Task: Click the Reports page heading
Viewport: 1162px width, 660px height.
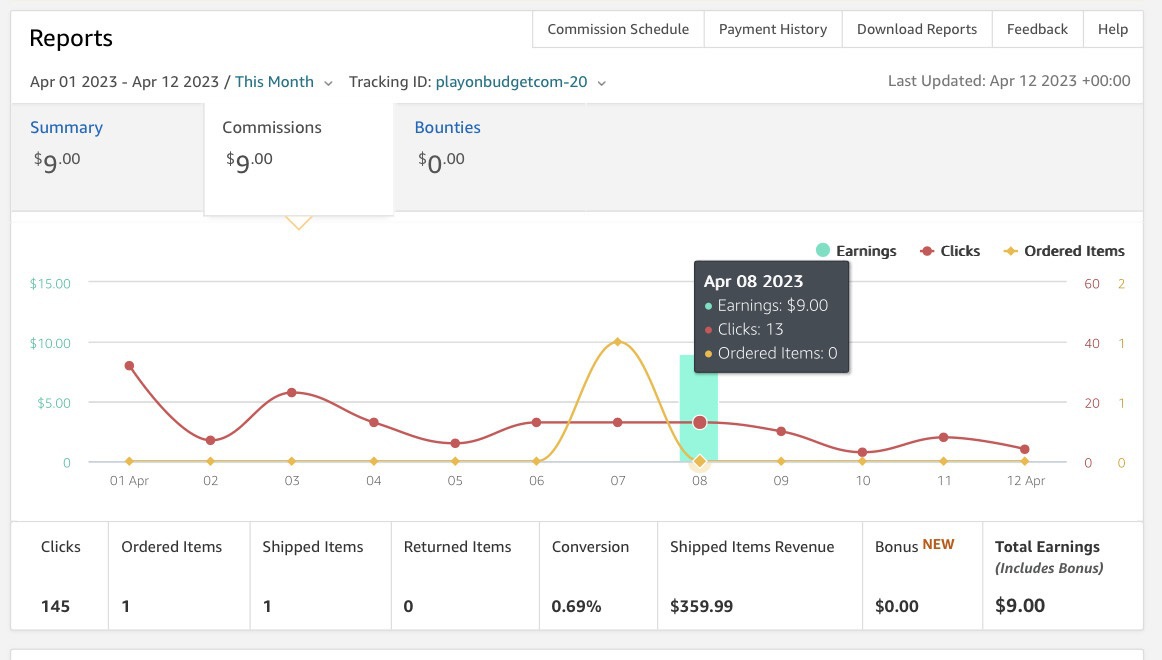Action: coord(71,38)
